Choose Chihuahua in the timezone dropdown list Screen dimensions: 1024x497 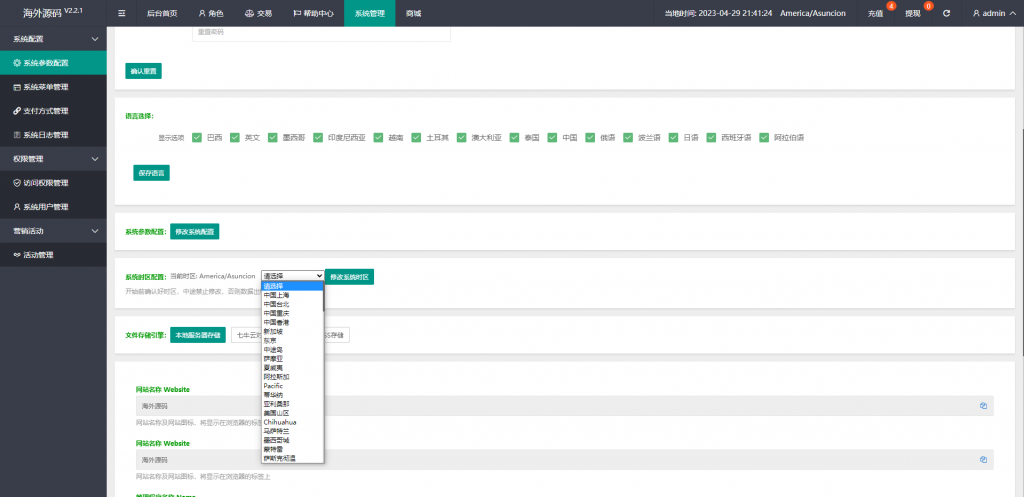pyautogui.click(x=280, y=422)
